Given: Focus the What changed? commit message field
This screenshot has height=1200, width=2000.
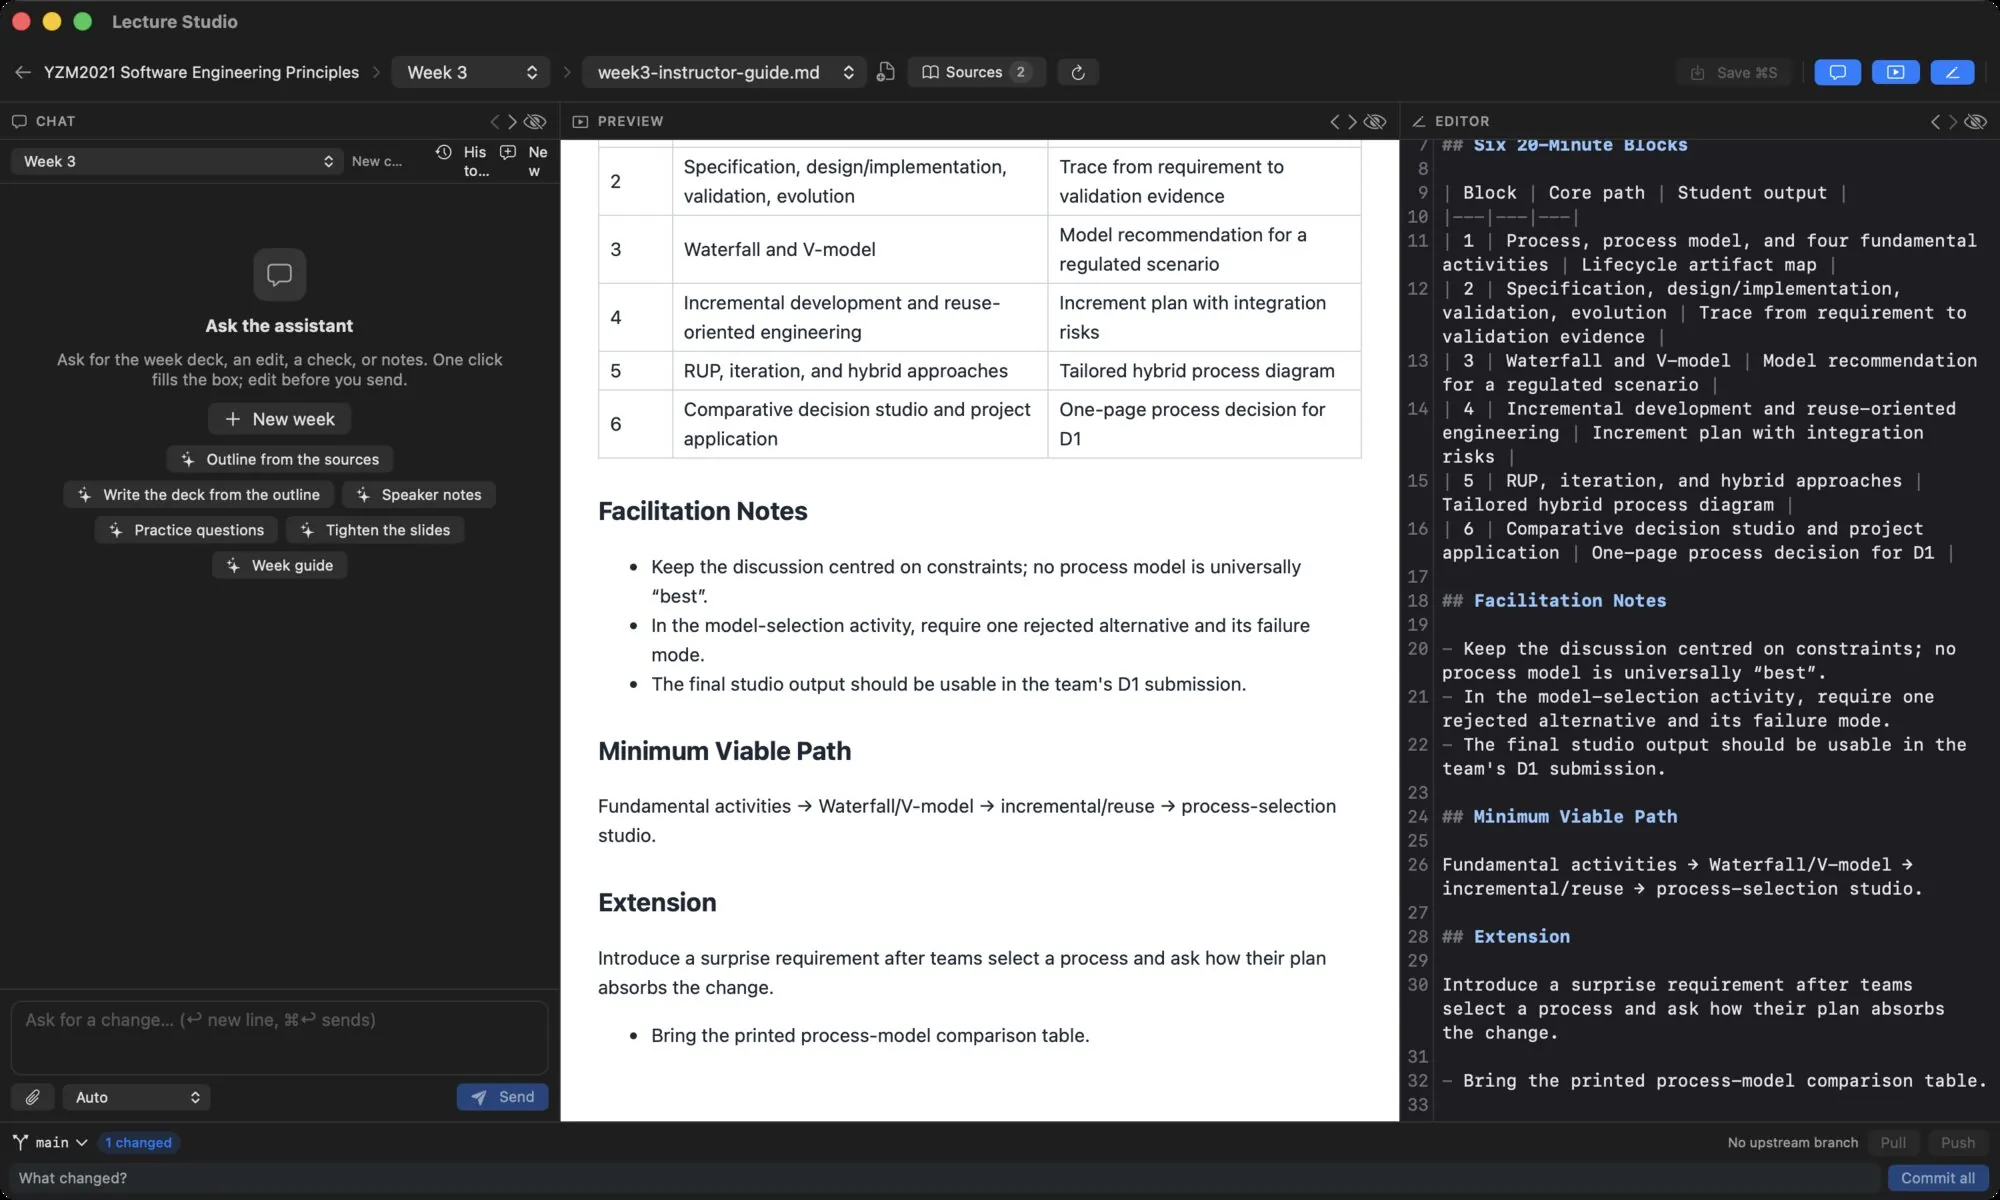Looking at the screenshot, I should click(945, 1178).
